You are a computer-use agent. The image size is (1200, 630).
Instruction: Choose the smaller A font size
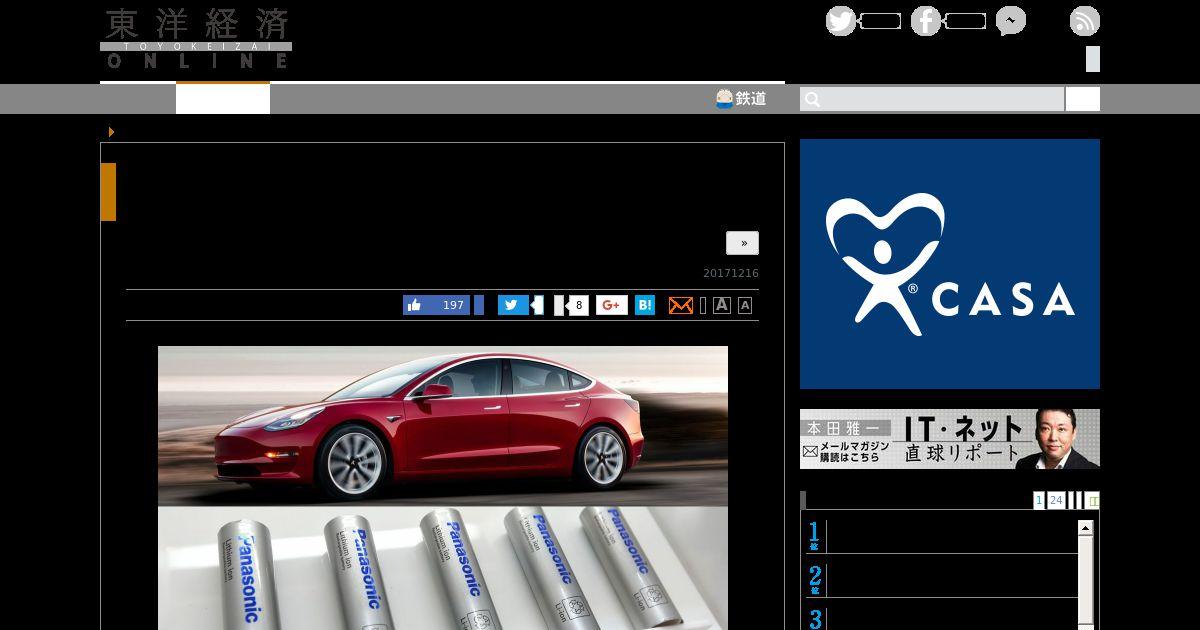point(745,305)
